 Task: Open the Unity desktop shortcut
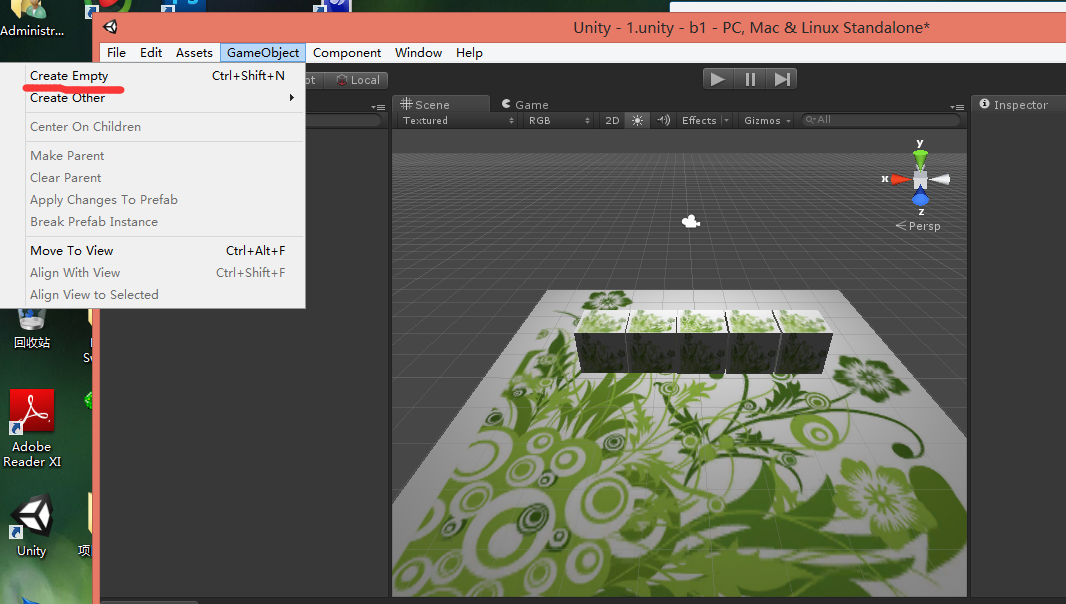tap(31, 526)
